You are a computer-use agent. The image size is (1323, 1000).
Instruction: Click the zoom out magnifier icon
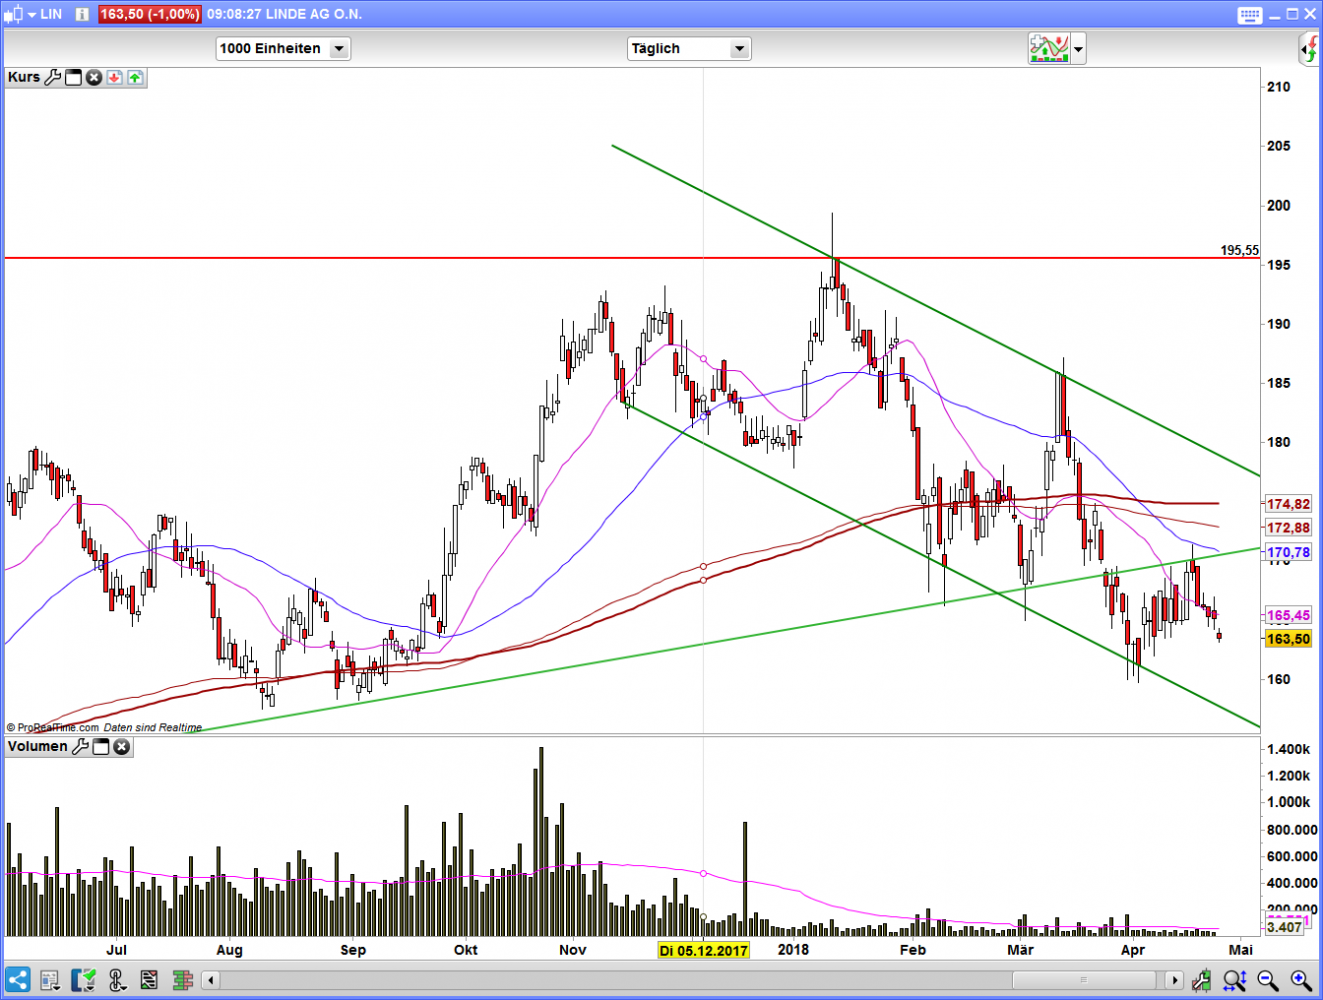(1267, 980)
